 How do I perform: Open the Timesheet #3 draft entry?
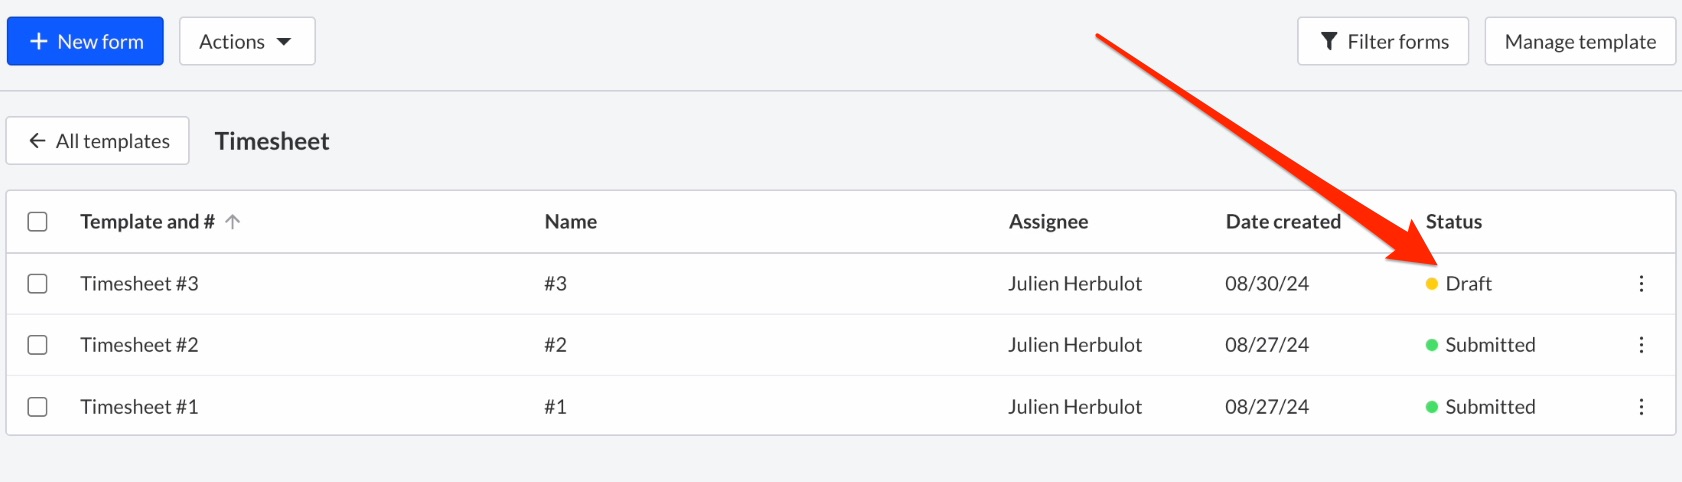point(139,284)
